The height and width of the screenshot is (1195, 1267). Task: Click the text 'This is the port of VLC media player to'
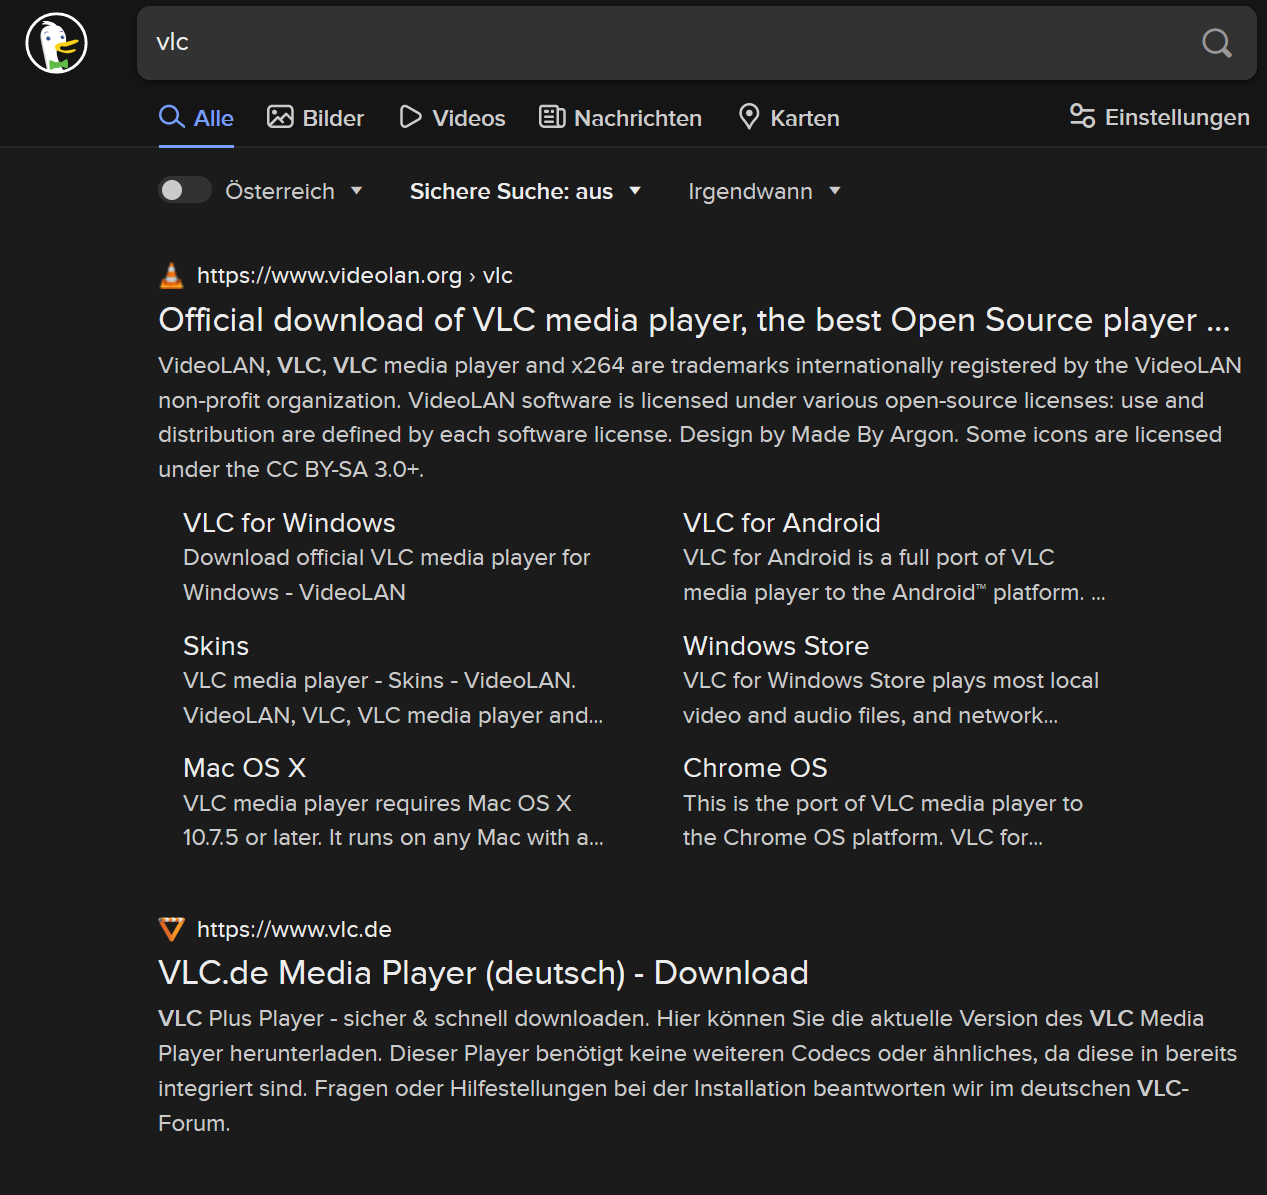point(883,804)
